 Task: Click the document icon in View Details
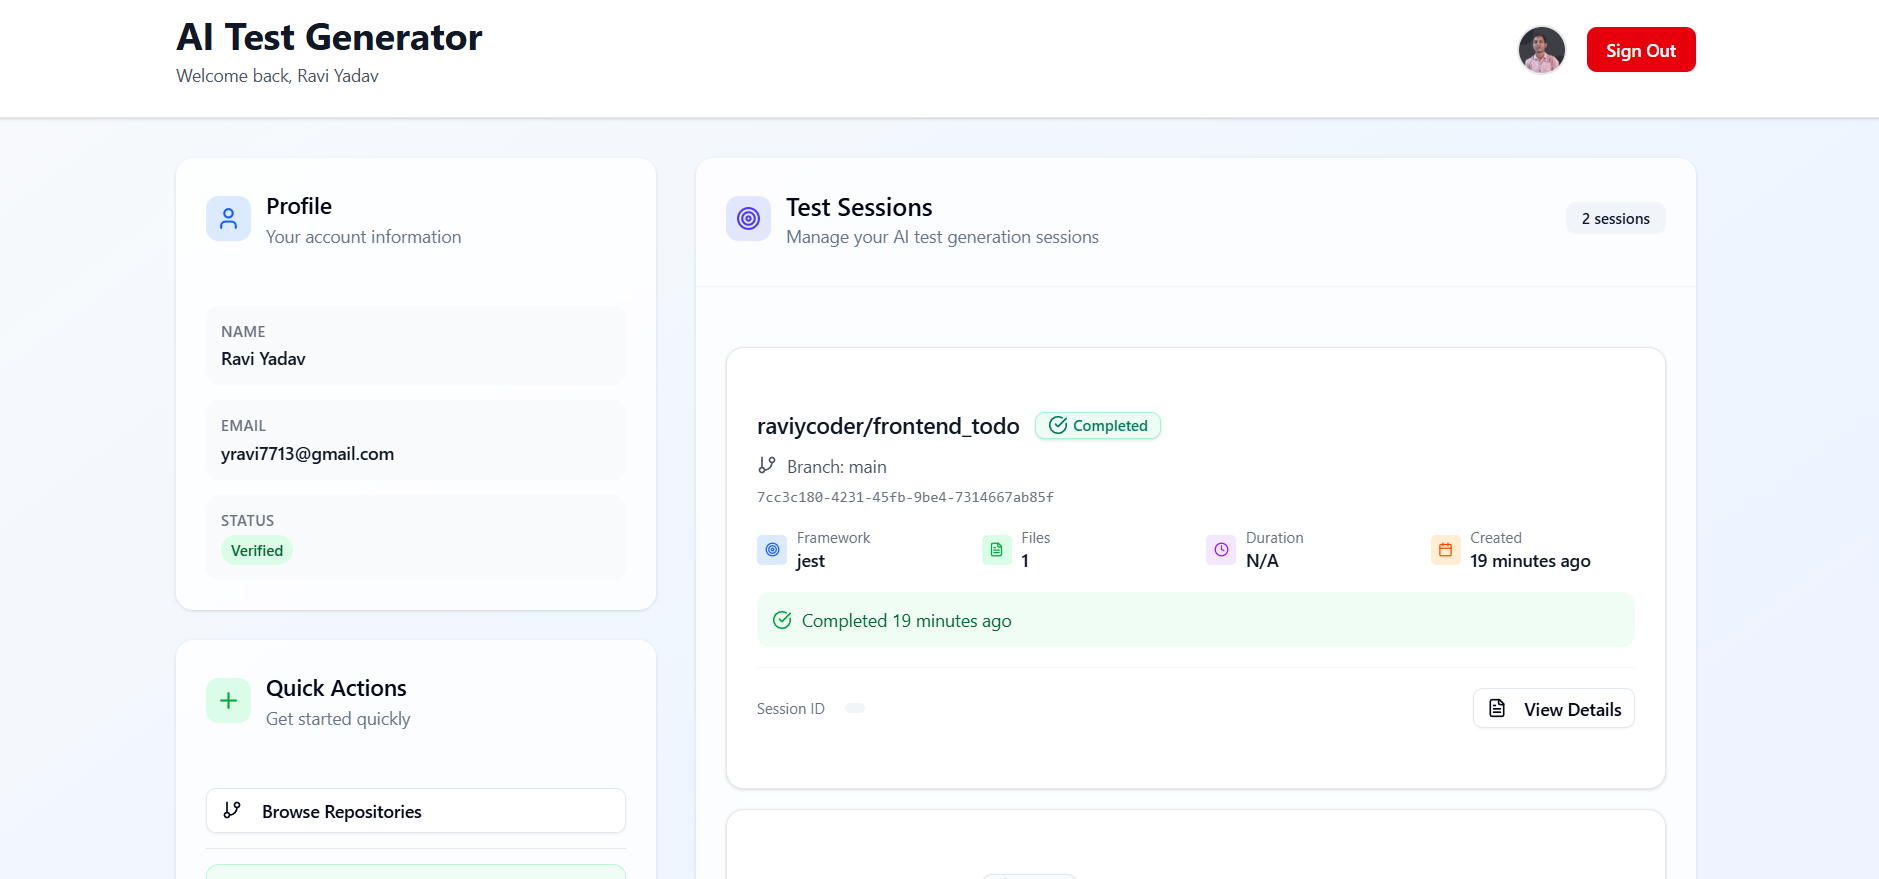pos(1497,708)
